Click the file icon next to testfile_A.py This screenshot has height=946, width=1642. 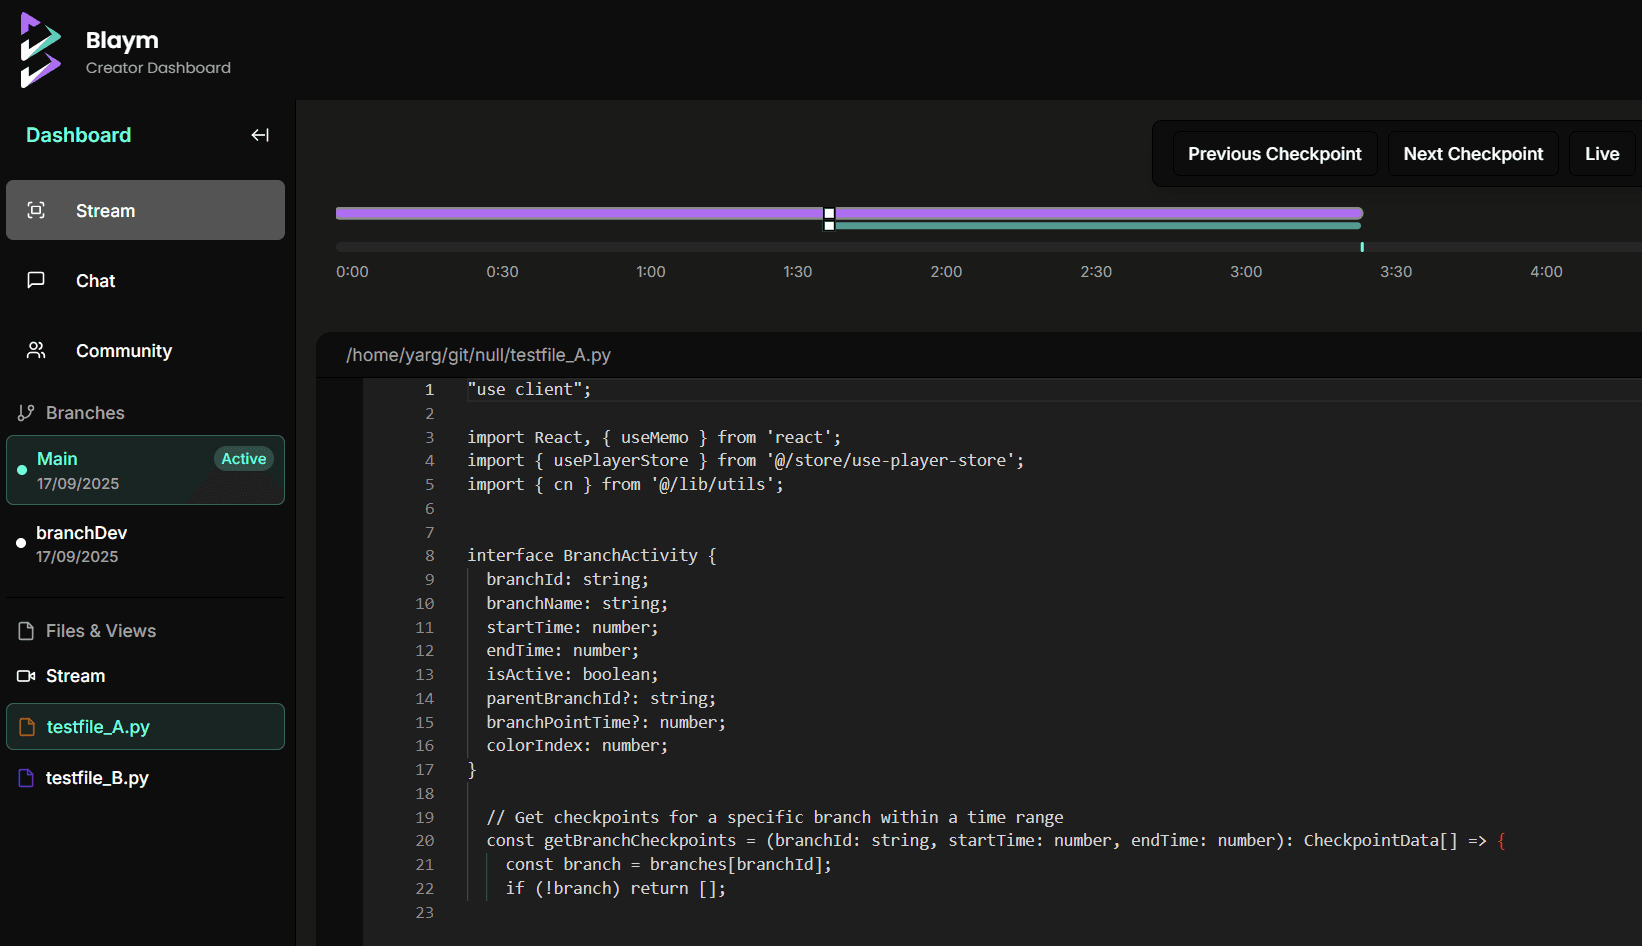26,727
